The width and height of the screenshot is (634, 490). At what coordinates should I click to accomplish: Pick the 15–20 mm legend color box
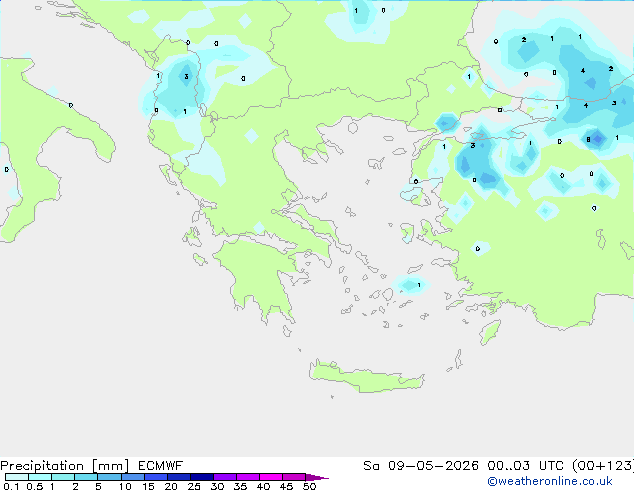(156, 477)
